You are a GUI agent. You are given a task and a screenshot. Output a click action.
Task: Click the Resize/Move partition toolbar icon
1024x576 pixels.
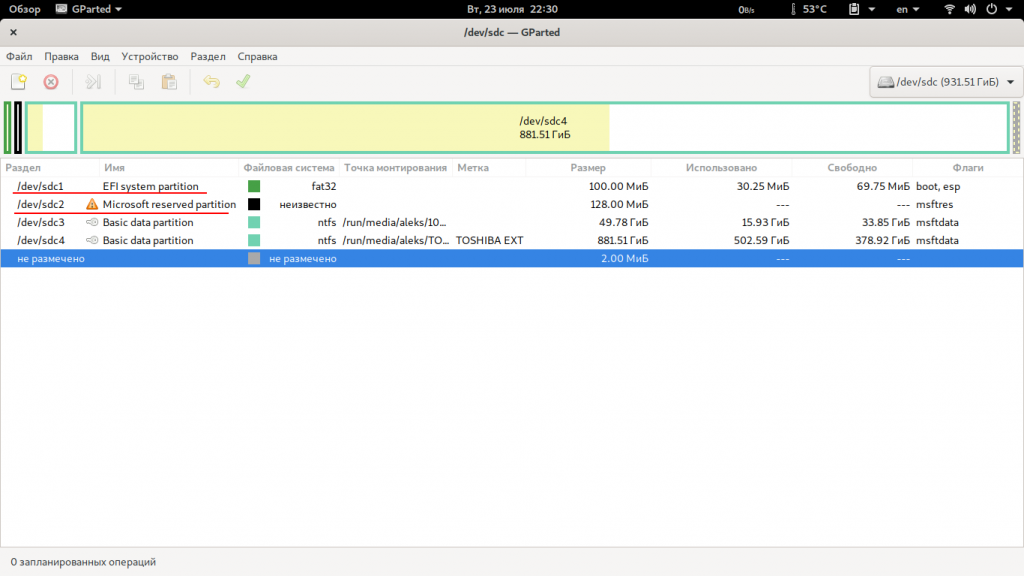click(93, 82)
